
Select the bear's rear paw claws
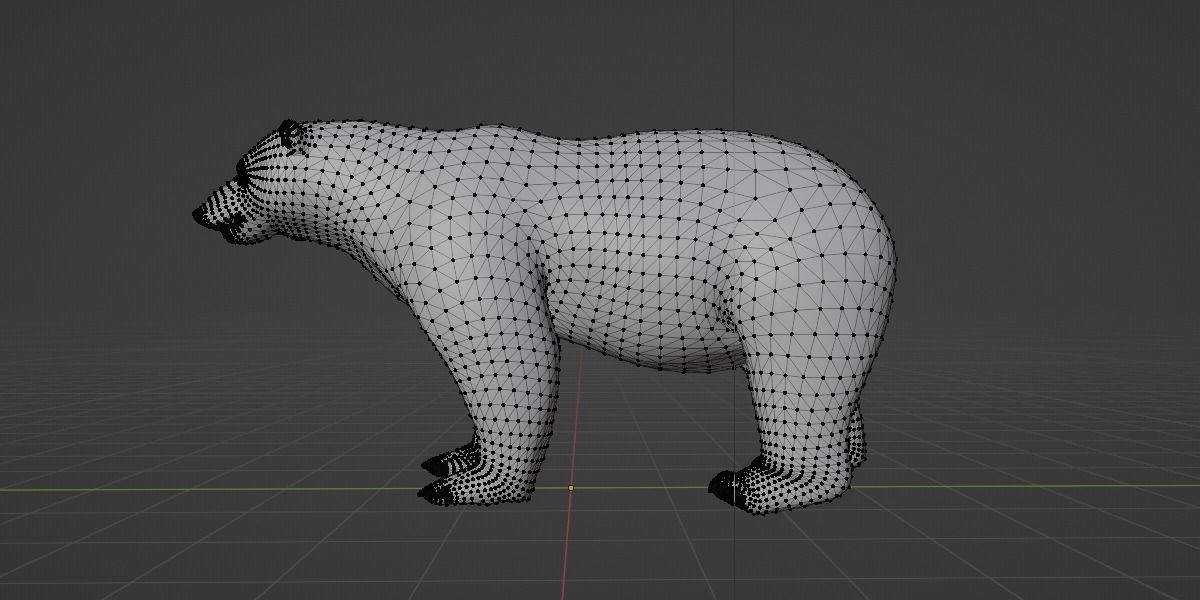[x=725, y=489]
